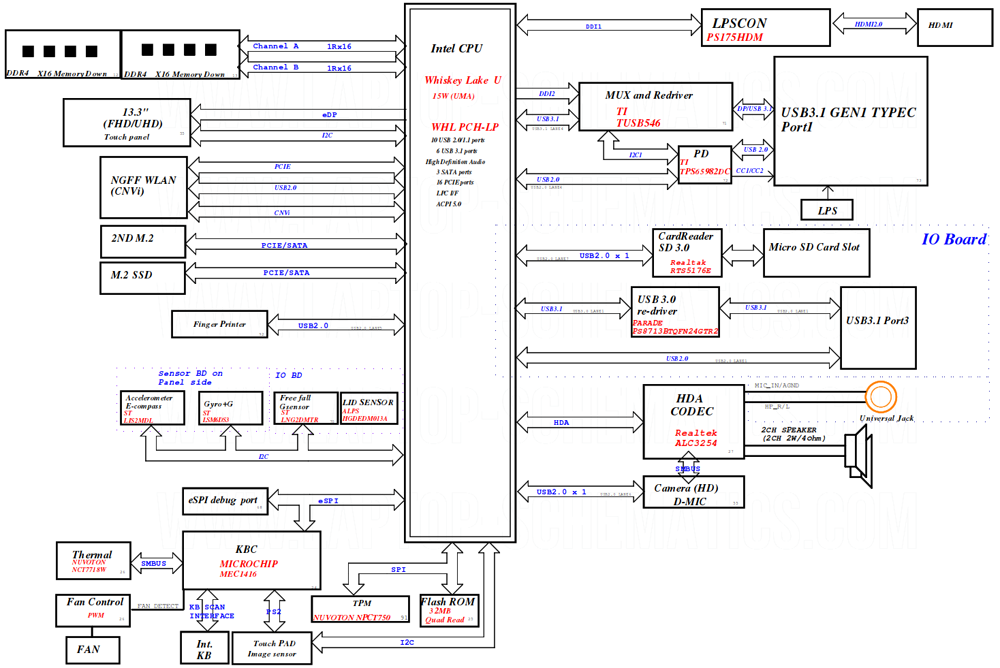
Task: Select the NGFF WLAN (CNVi) block
Action: point(143,188)
